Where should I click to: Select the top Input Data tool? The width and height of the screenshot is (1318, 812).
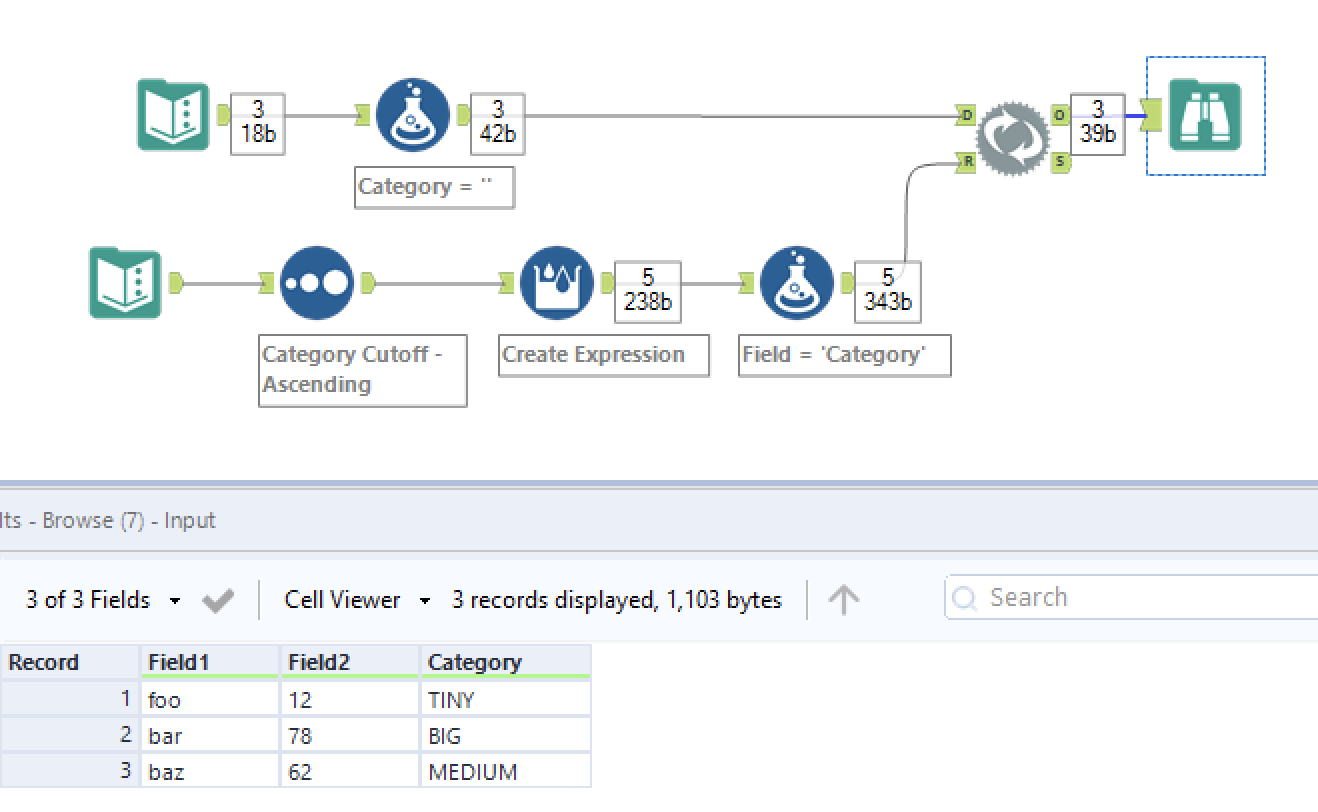point(173,115)
